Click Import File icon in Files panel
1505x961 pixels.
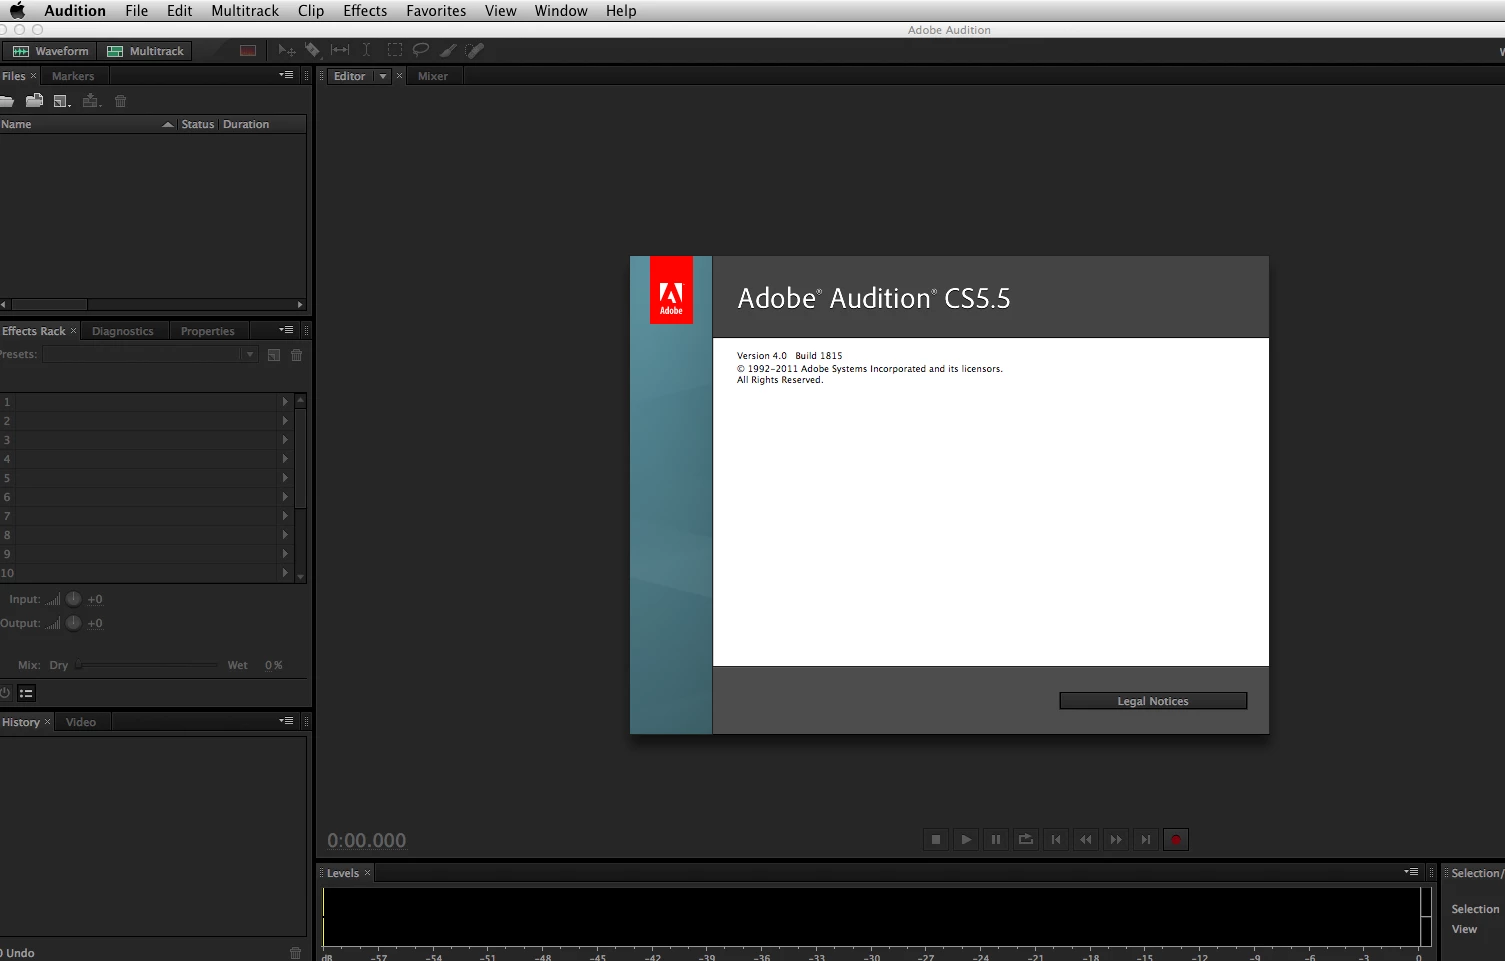[34, 101]
